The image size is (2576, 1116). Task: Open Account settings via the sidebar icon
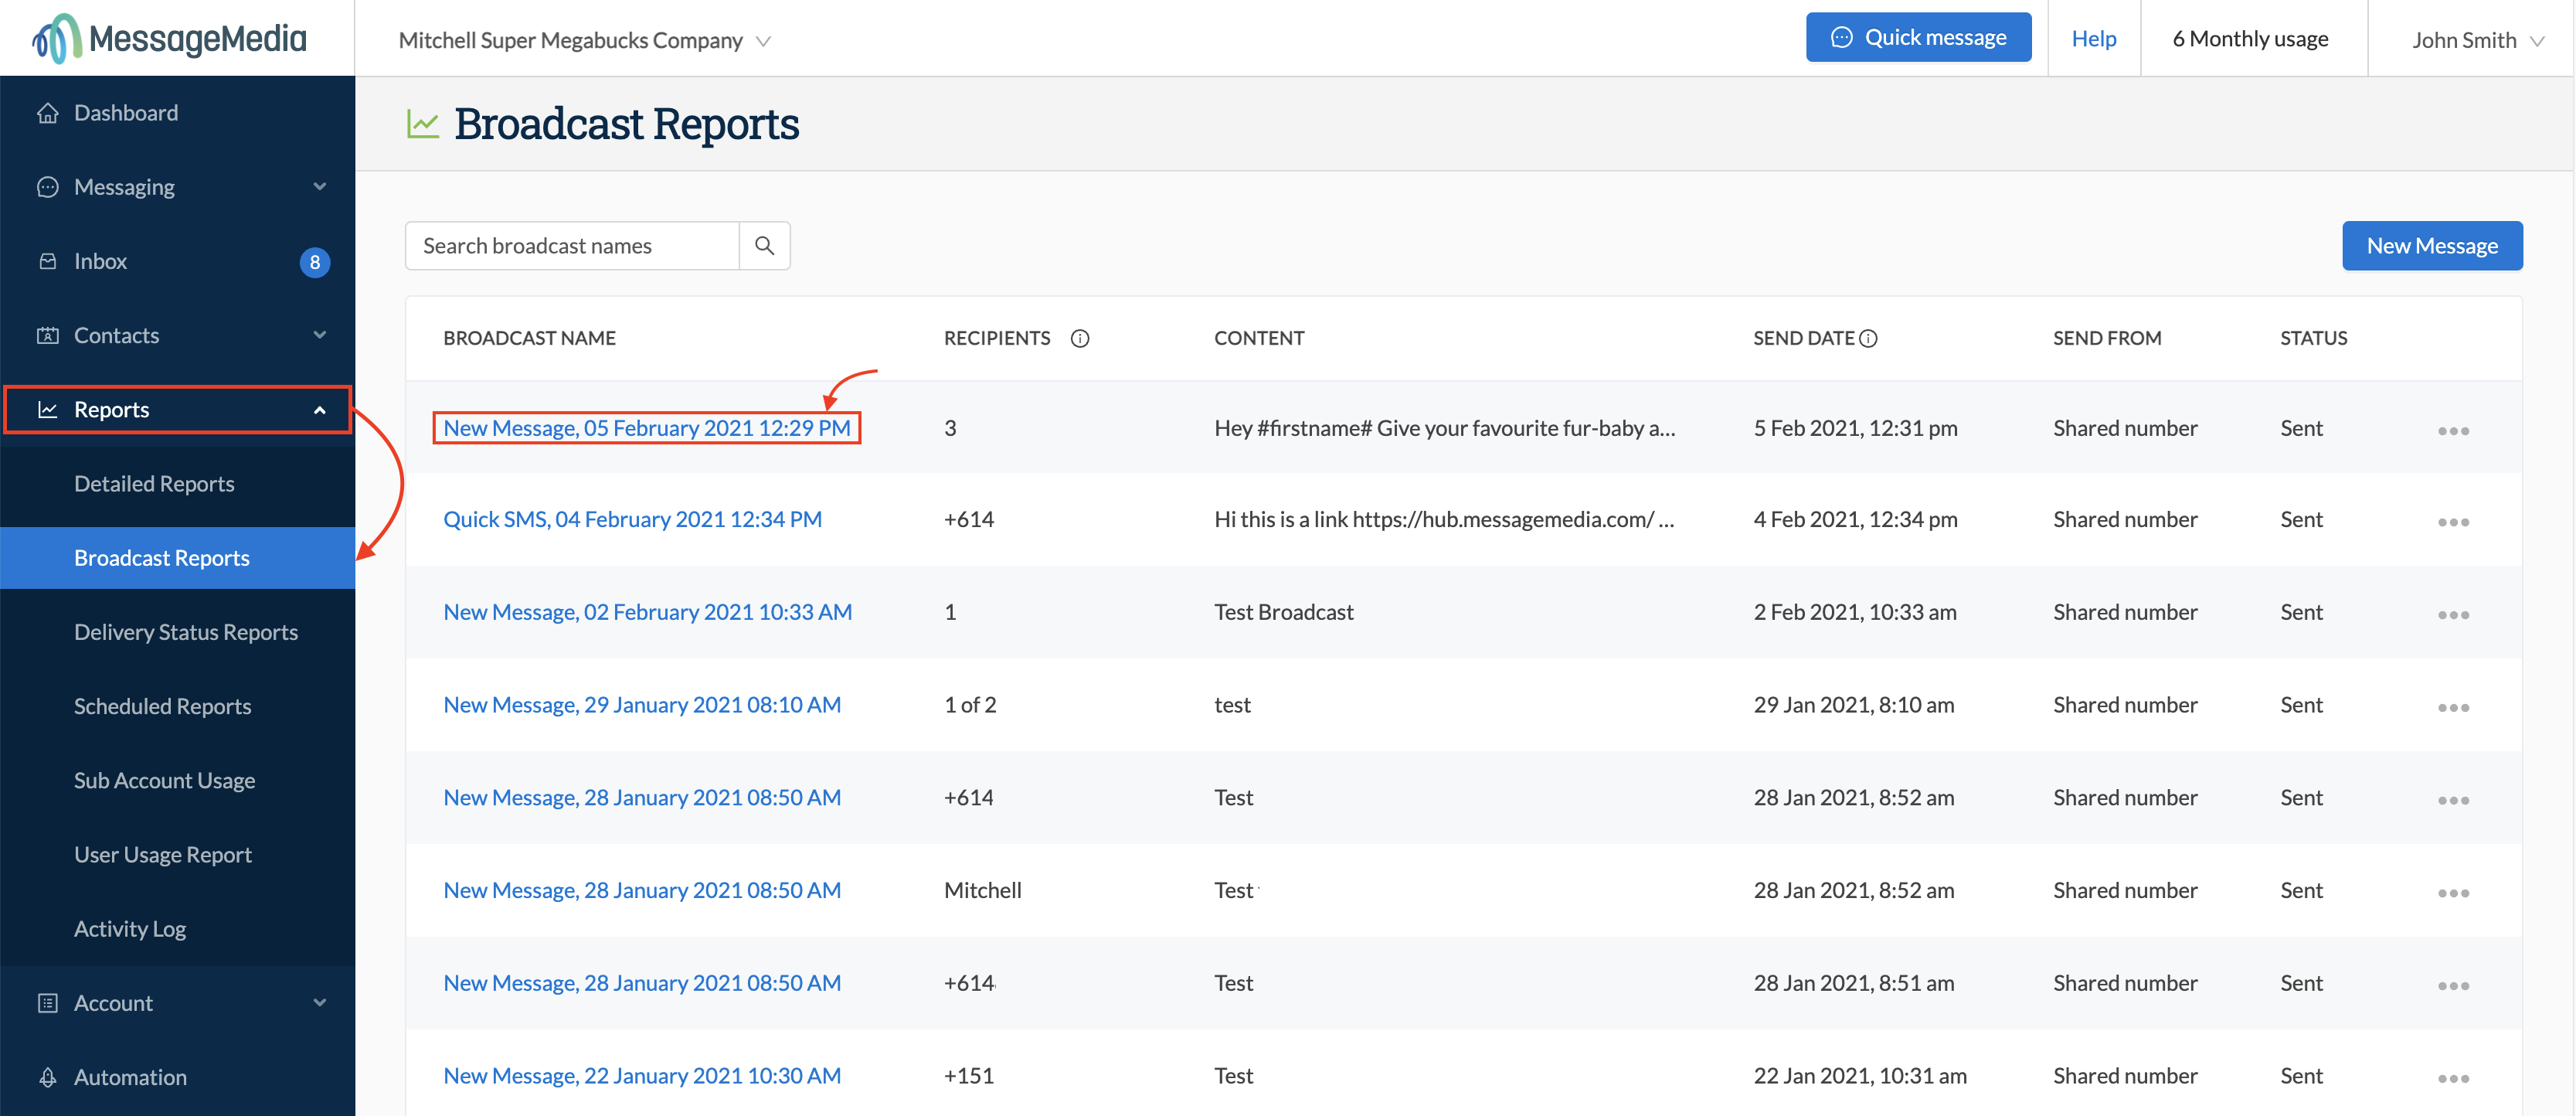(x=48, y=1002)
